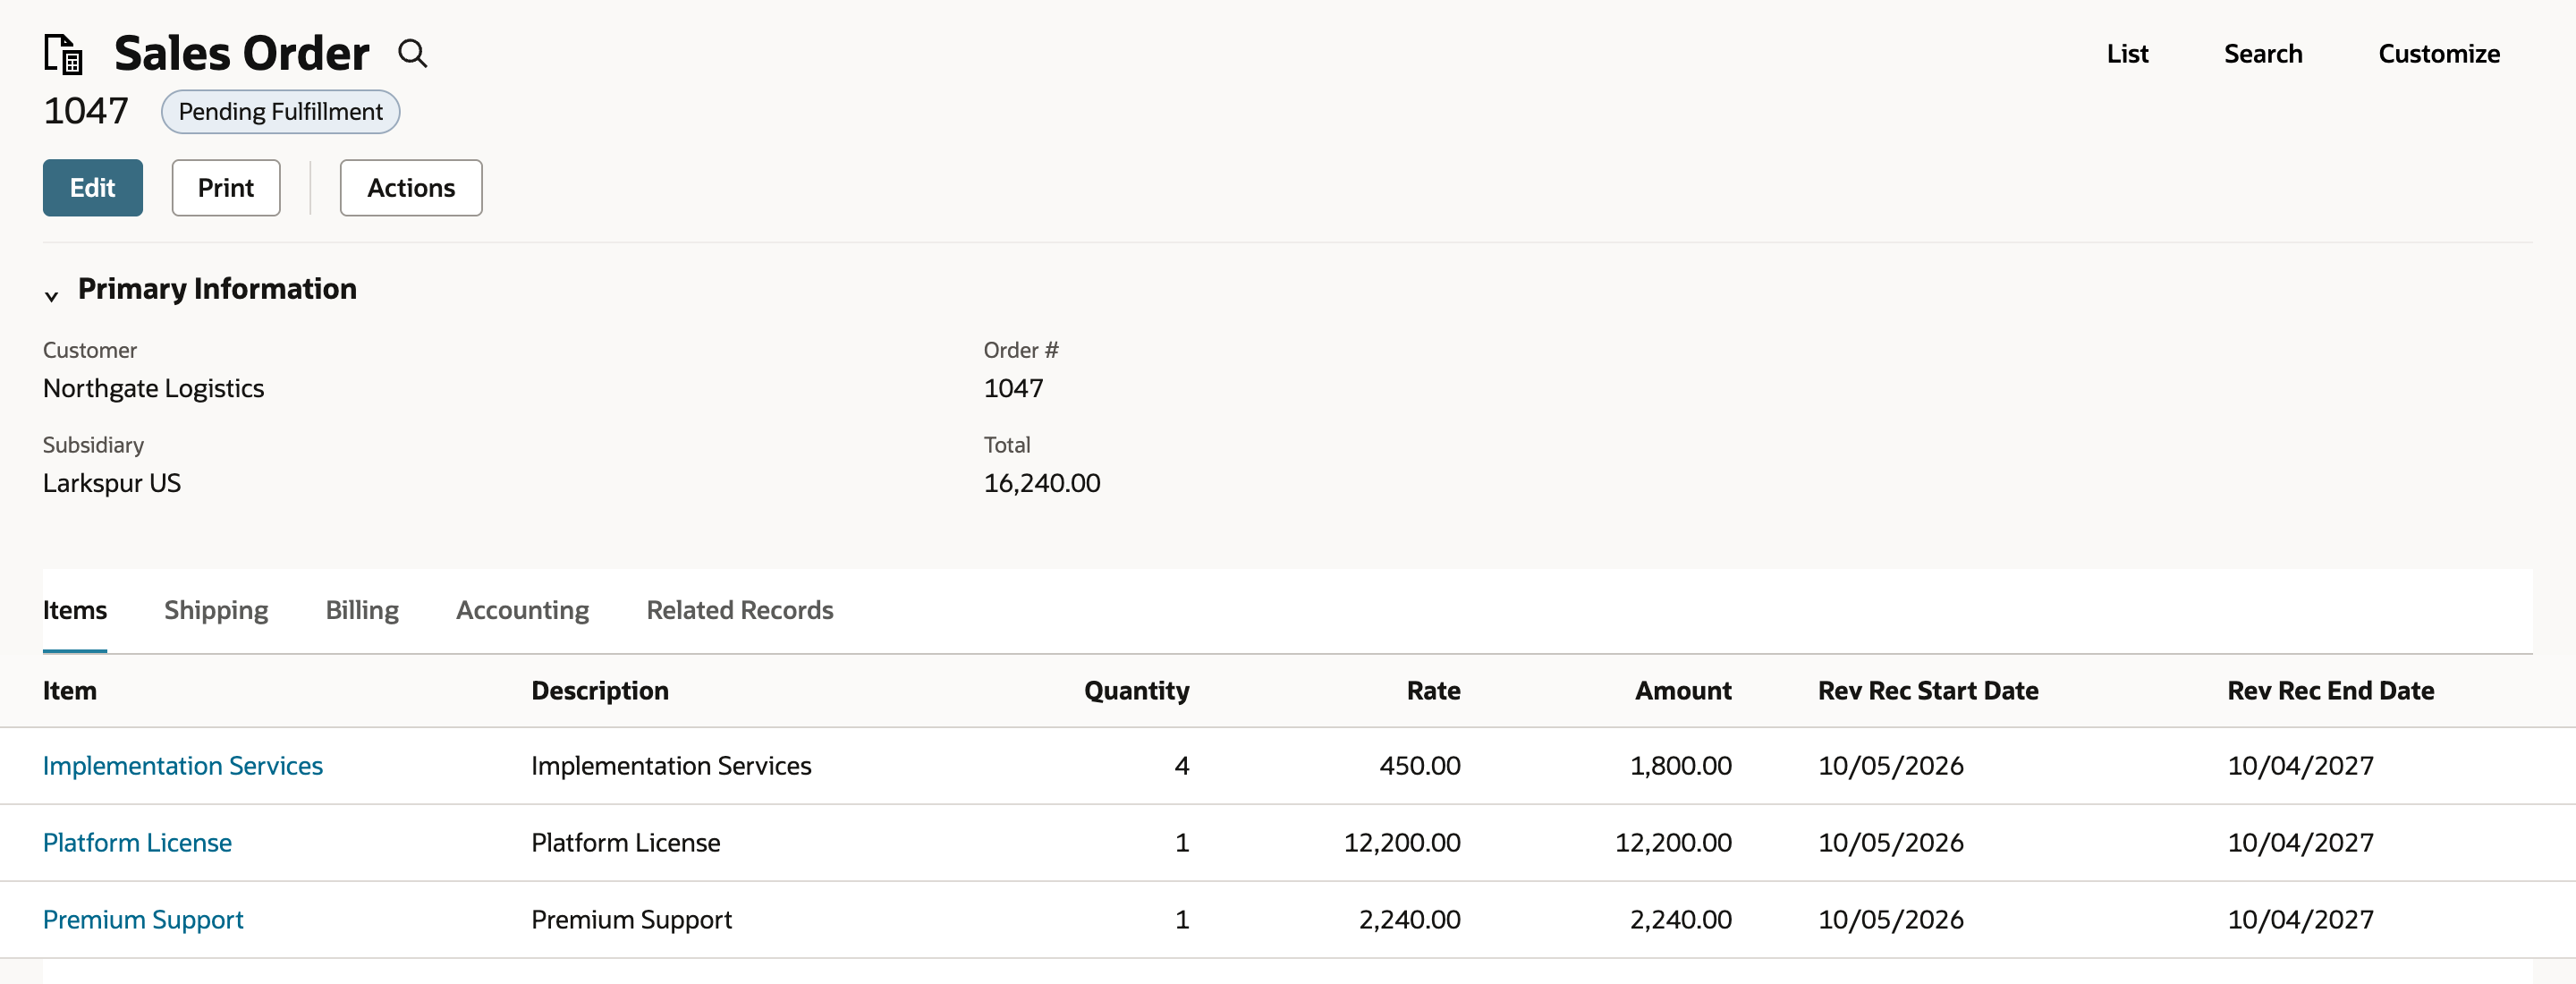Viewport: 2576px width, 984px height.
Task: Click Premium Support end date 10/04/2027
Action: click(x=2300, y=920)
